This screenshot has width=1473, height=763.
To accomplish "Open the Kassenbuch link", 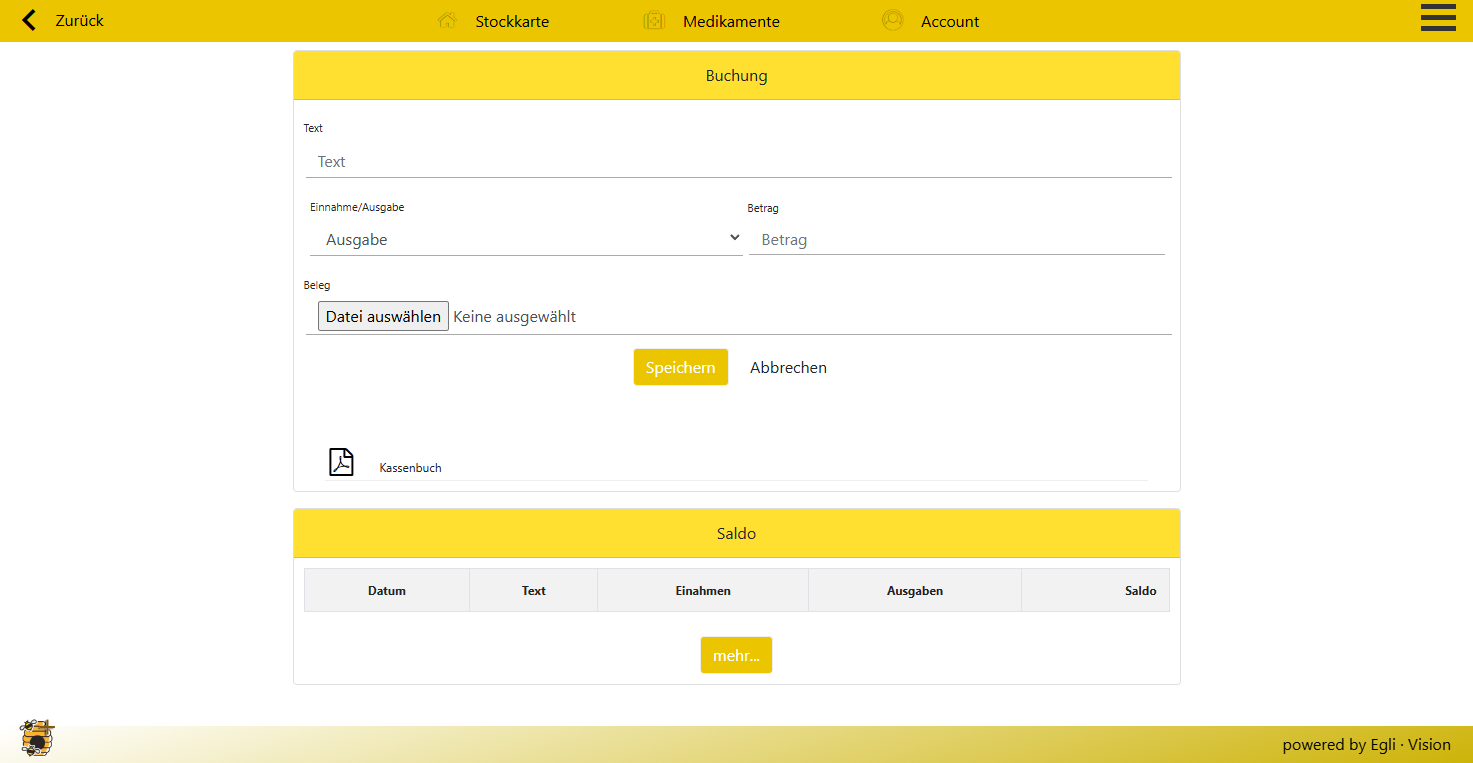I will (x=410, y=468).
